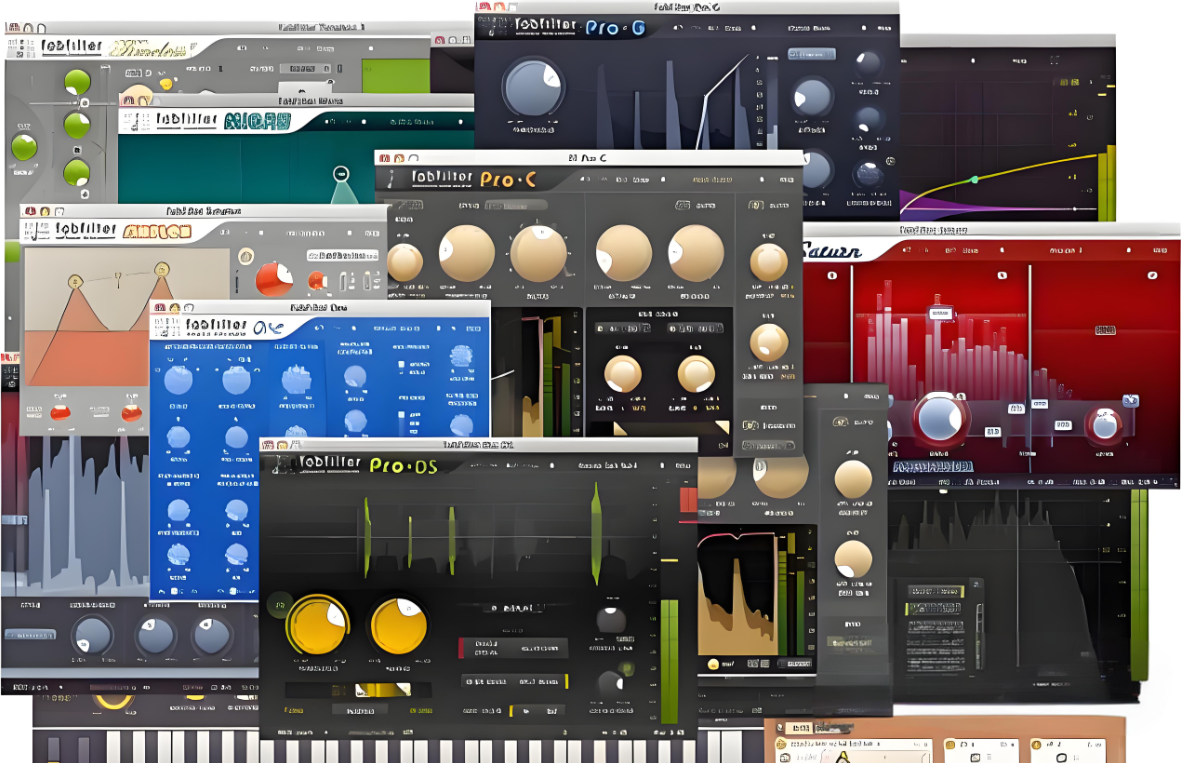Select the round filter node in the Micro display

pyautogui.click(x=341, y=174)
